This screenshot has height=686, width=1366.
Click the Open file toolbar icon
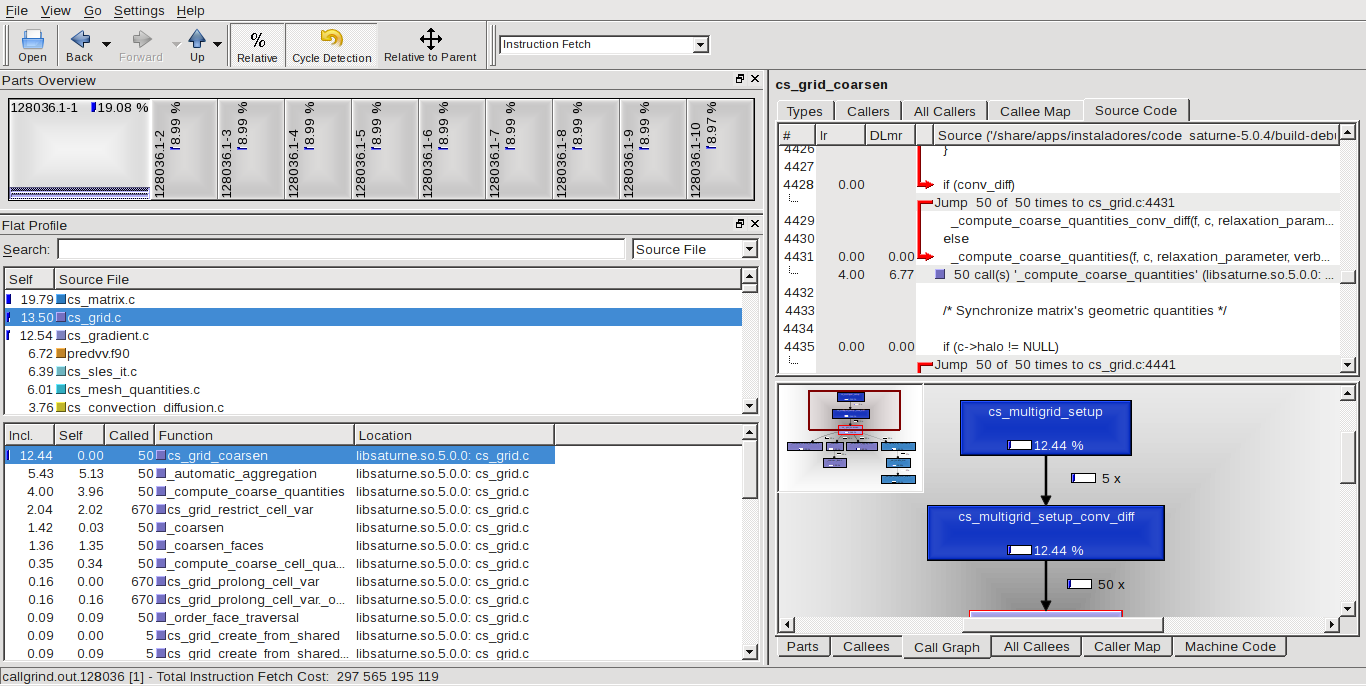pyautogui.click(x=32, y=46)
